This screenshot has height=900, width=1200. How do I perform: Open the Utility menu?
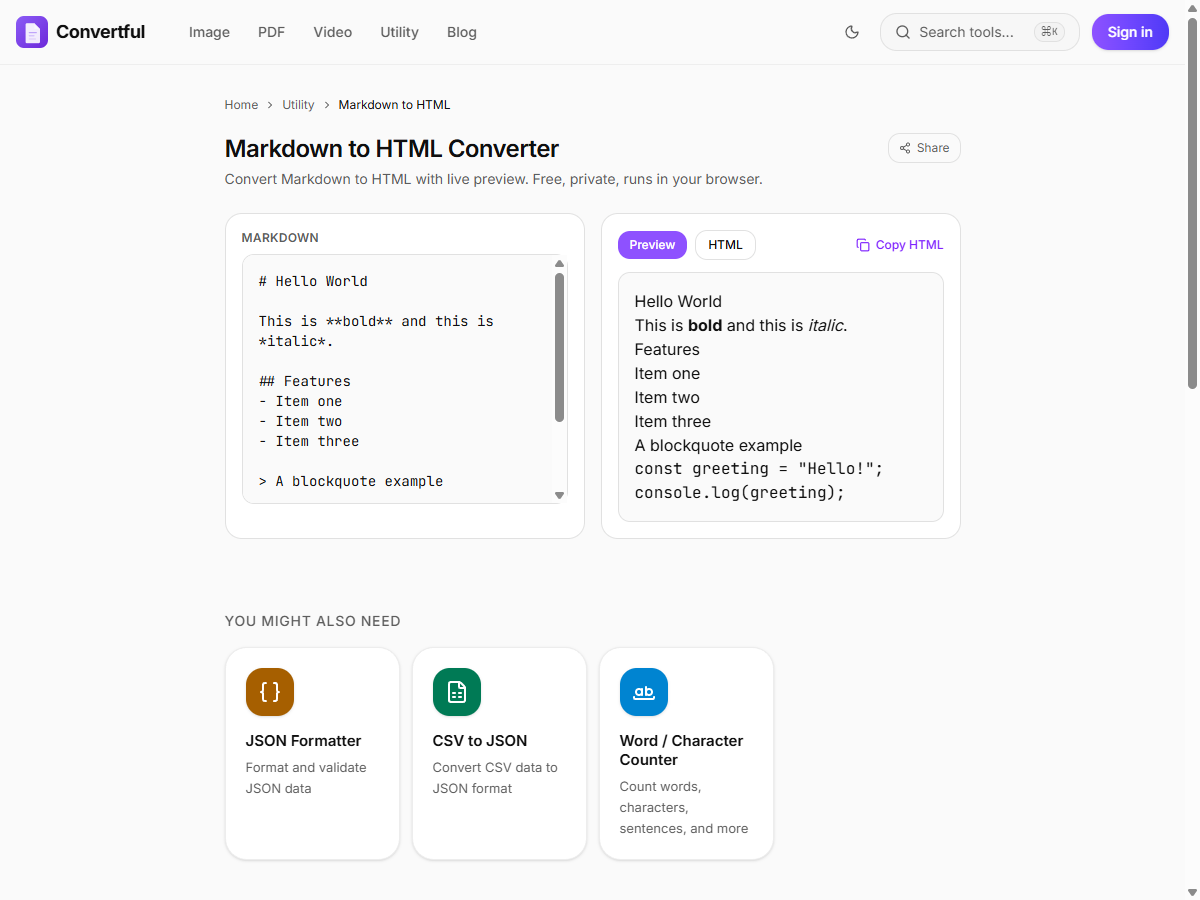tap(399, 32)
